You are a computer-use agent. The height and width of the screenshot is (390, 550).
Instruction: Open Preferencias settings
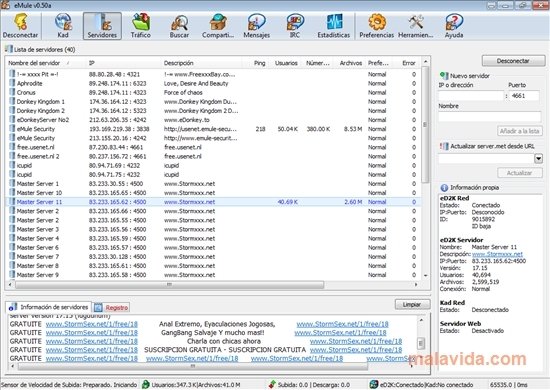point(377,26)
